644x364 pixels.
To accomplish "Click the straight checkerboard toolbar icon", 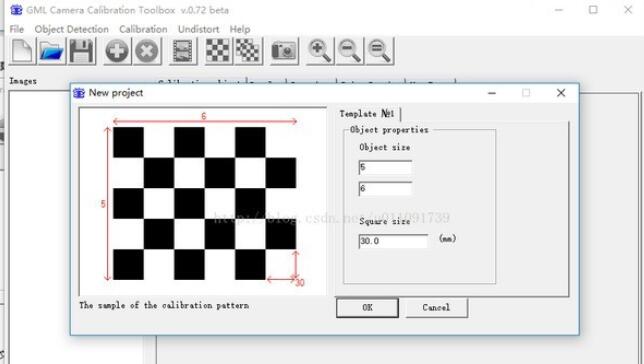I will (x=218, y=51).
